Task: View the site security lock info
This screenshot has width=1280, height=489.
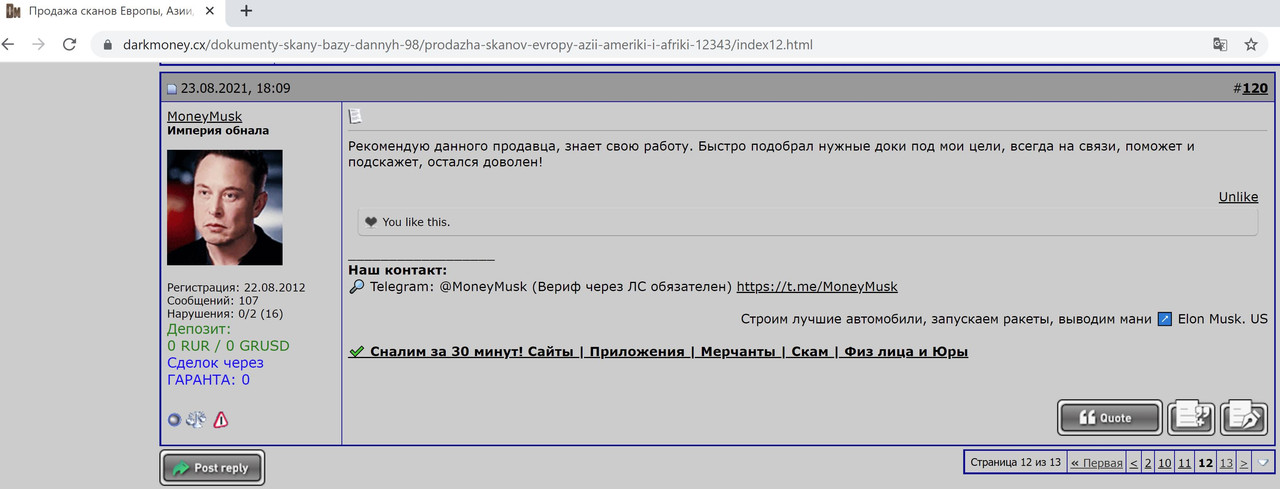Action: coord(108,45)
